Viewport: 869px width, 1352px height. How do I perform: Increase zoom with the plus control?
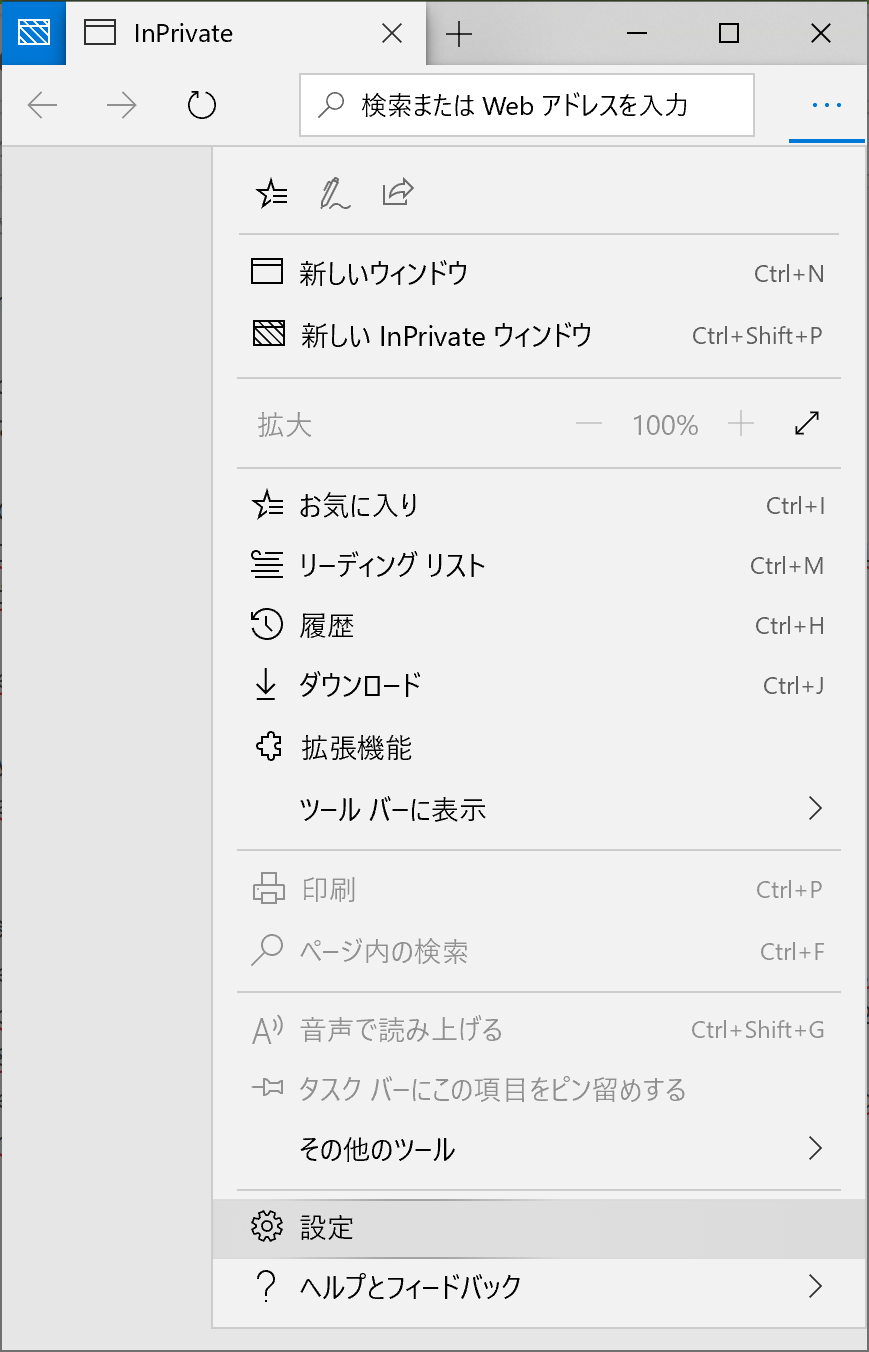[x=741, y=424]
